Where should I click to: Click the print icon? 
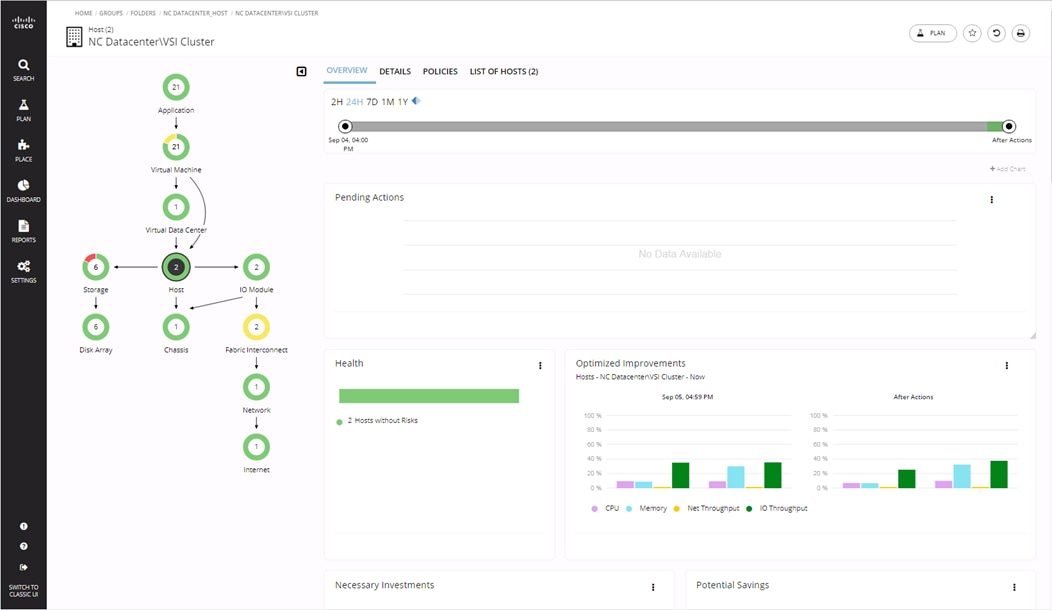[x=1020, y=33]
